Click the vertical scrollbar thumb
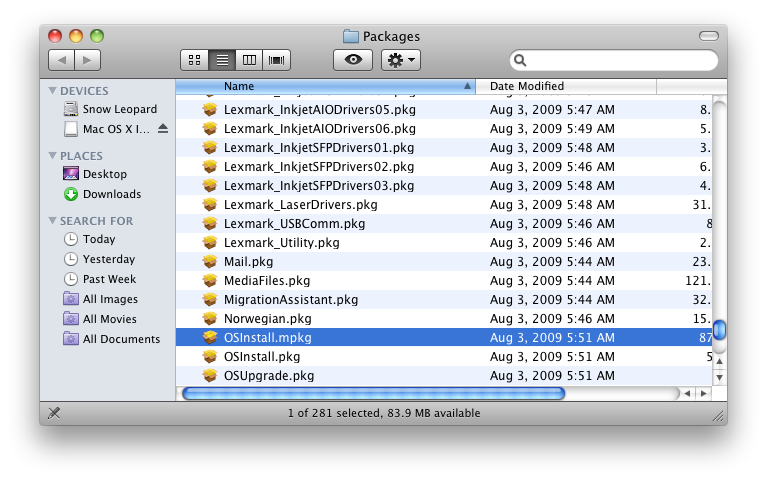Screen dimensions: 767x480 click(719, 329)
